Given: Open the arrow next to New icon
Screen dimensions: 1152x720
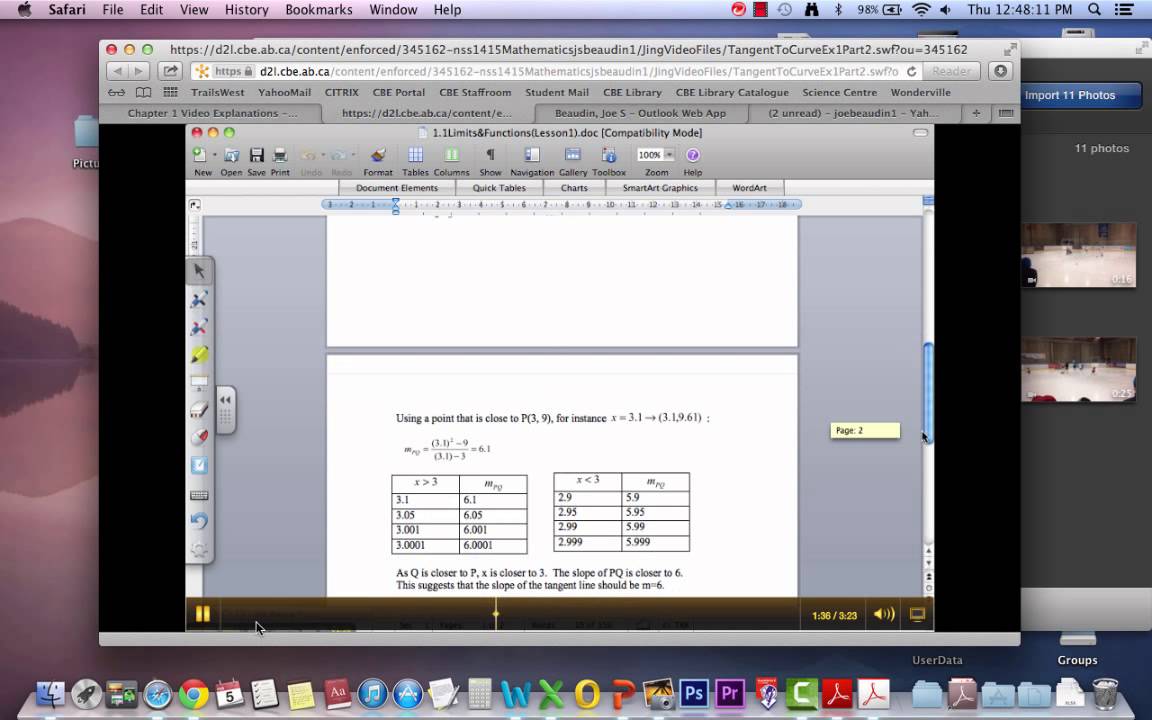Looking at the screenshot, I should 215,155.
